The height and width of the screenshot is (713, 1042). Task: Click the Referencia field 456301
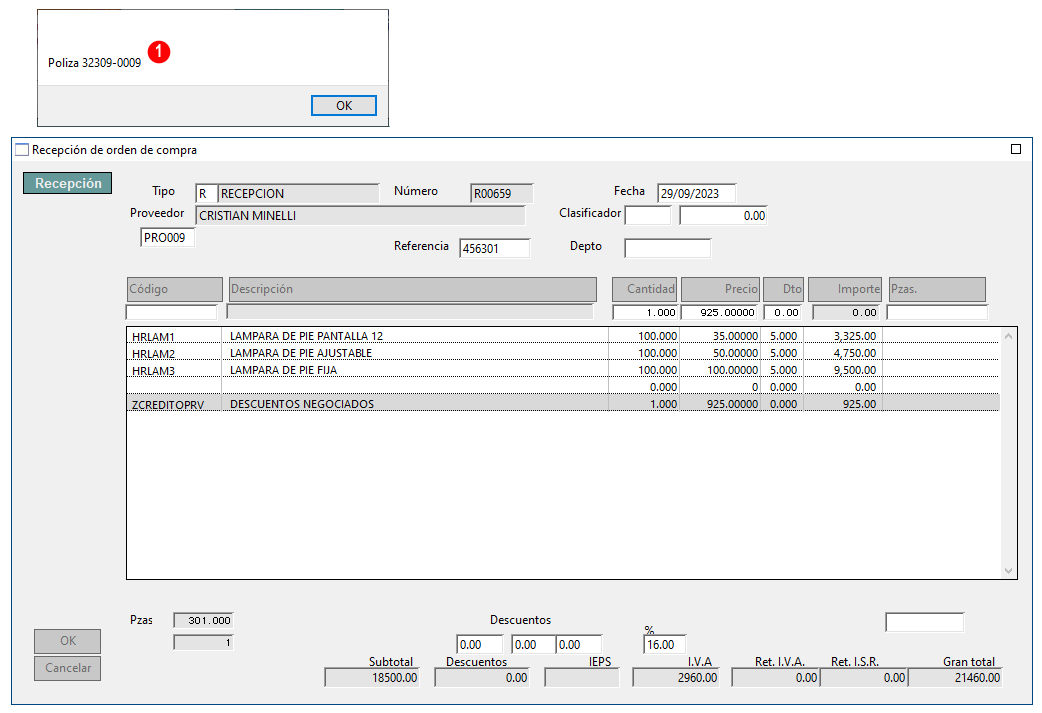click(494, 249)
